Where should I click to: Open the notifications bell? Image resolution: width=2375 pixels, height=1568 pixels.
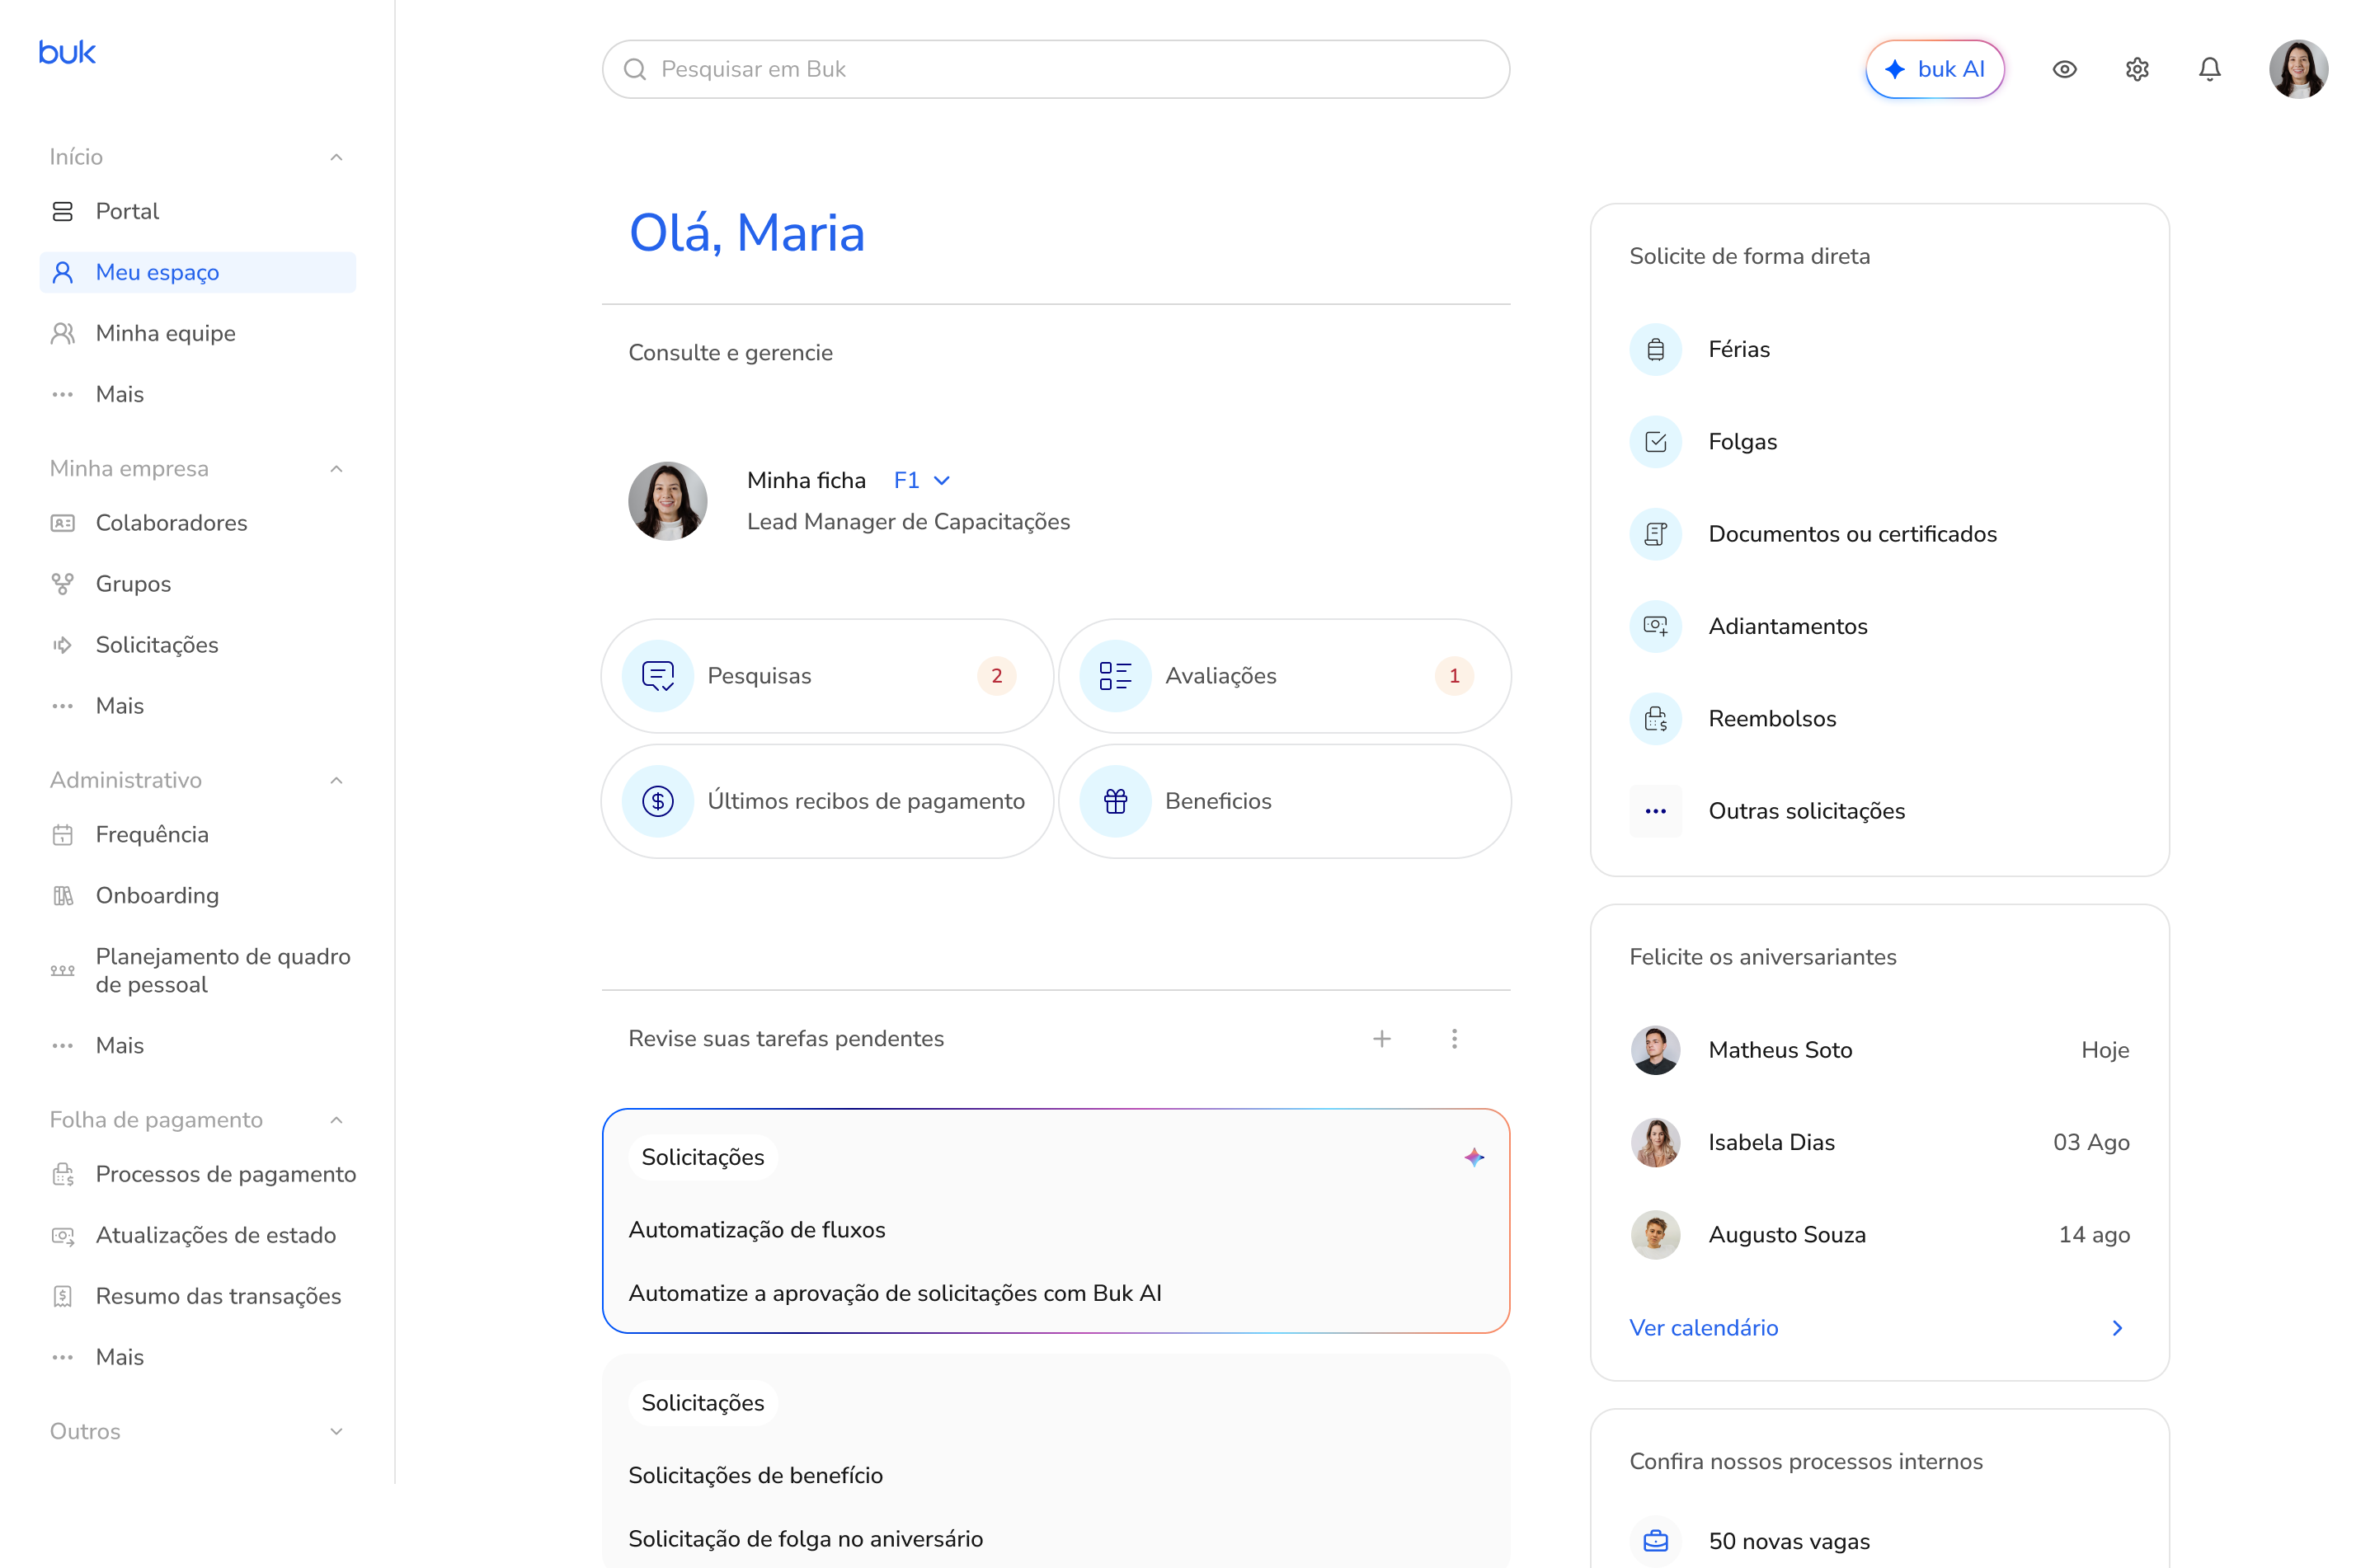2209,69
